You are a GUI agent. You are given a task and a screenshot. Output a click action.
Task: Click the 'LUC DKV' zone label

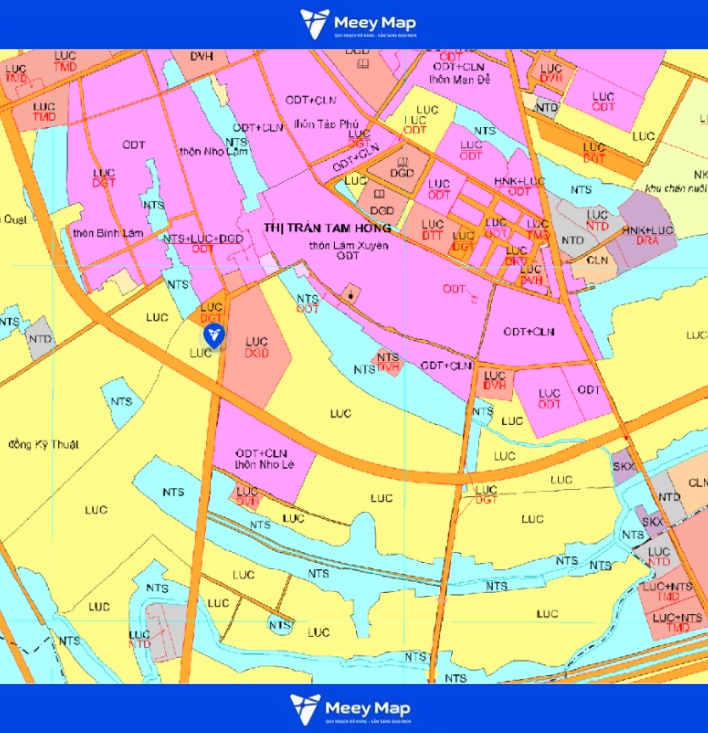point(516,256)
